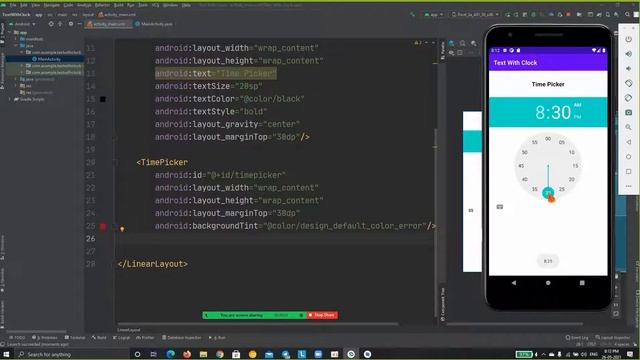Open the app run configuration dropdown

pyautogui.click(x=434, y=15)
